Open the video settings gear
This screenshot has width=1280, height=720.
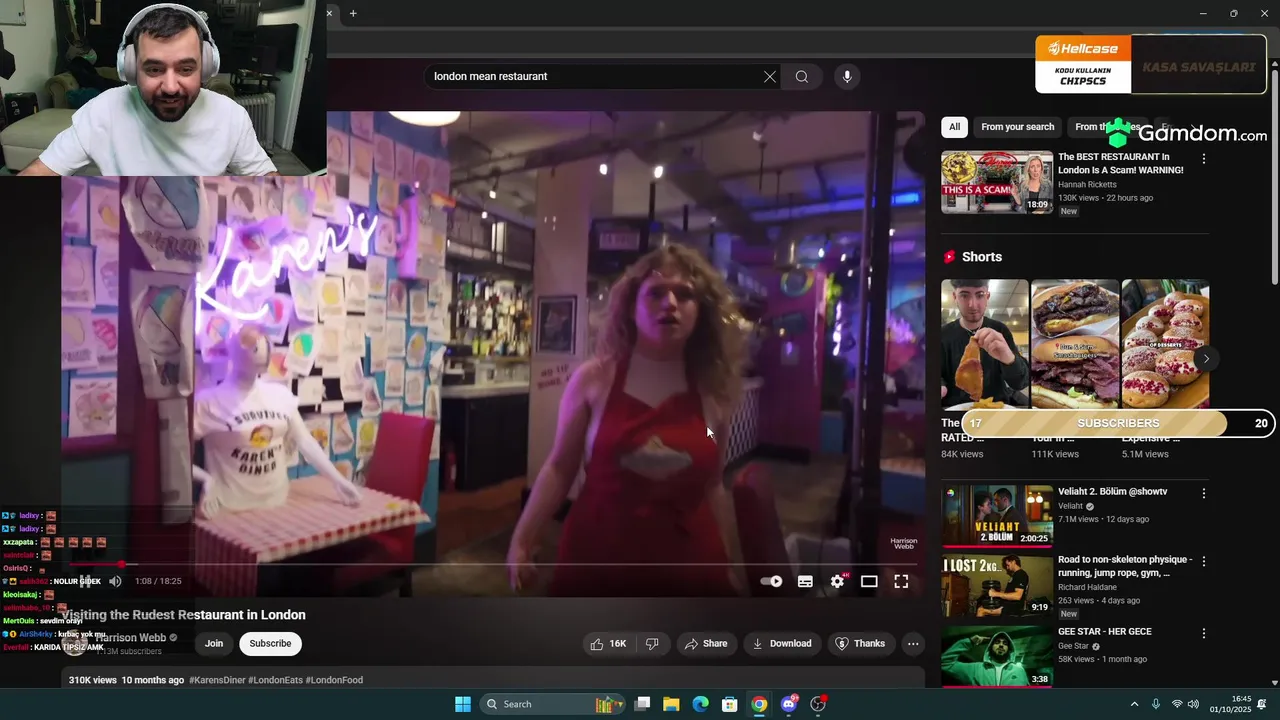coord(838,581)
